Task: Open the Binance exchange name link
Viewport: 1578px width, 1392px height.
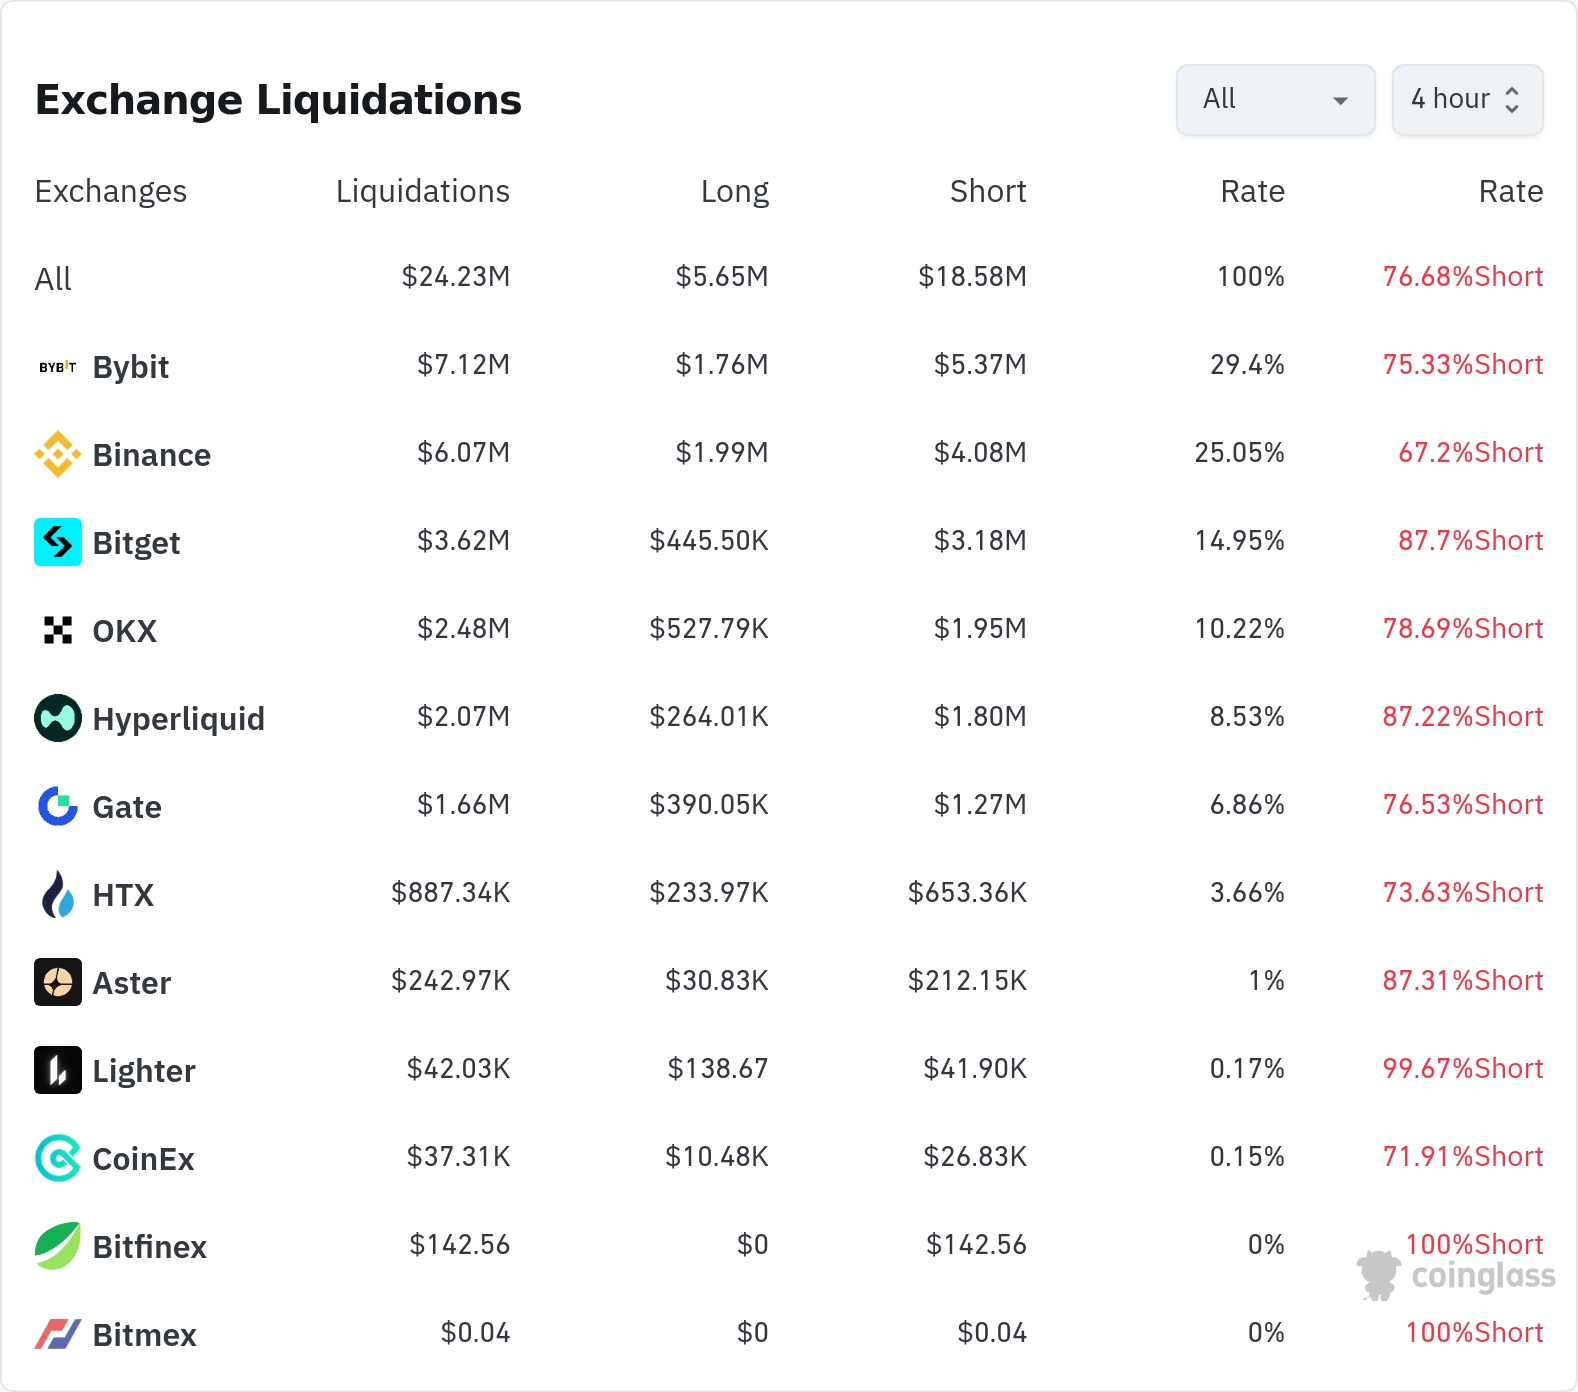Action: pos(151,455)
